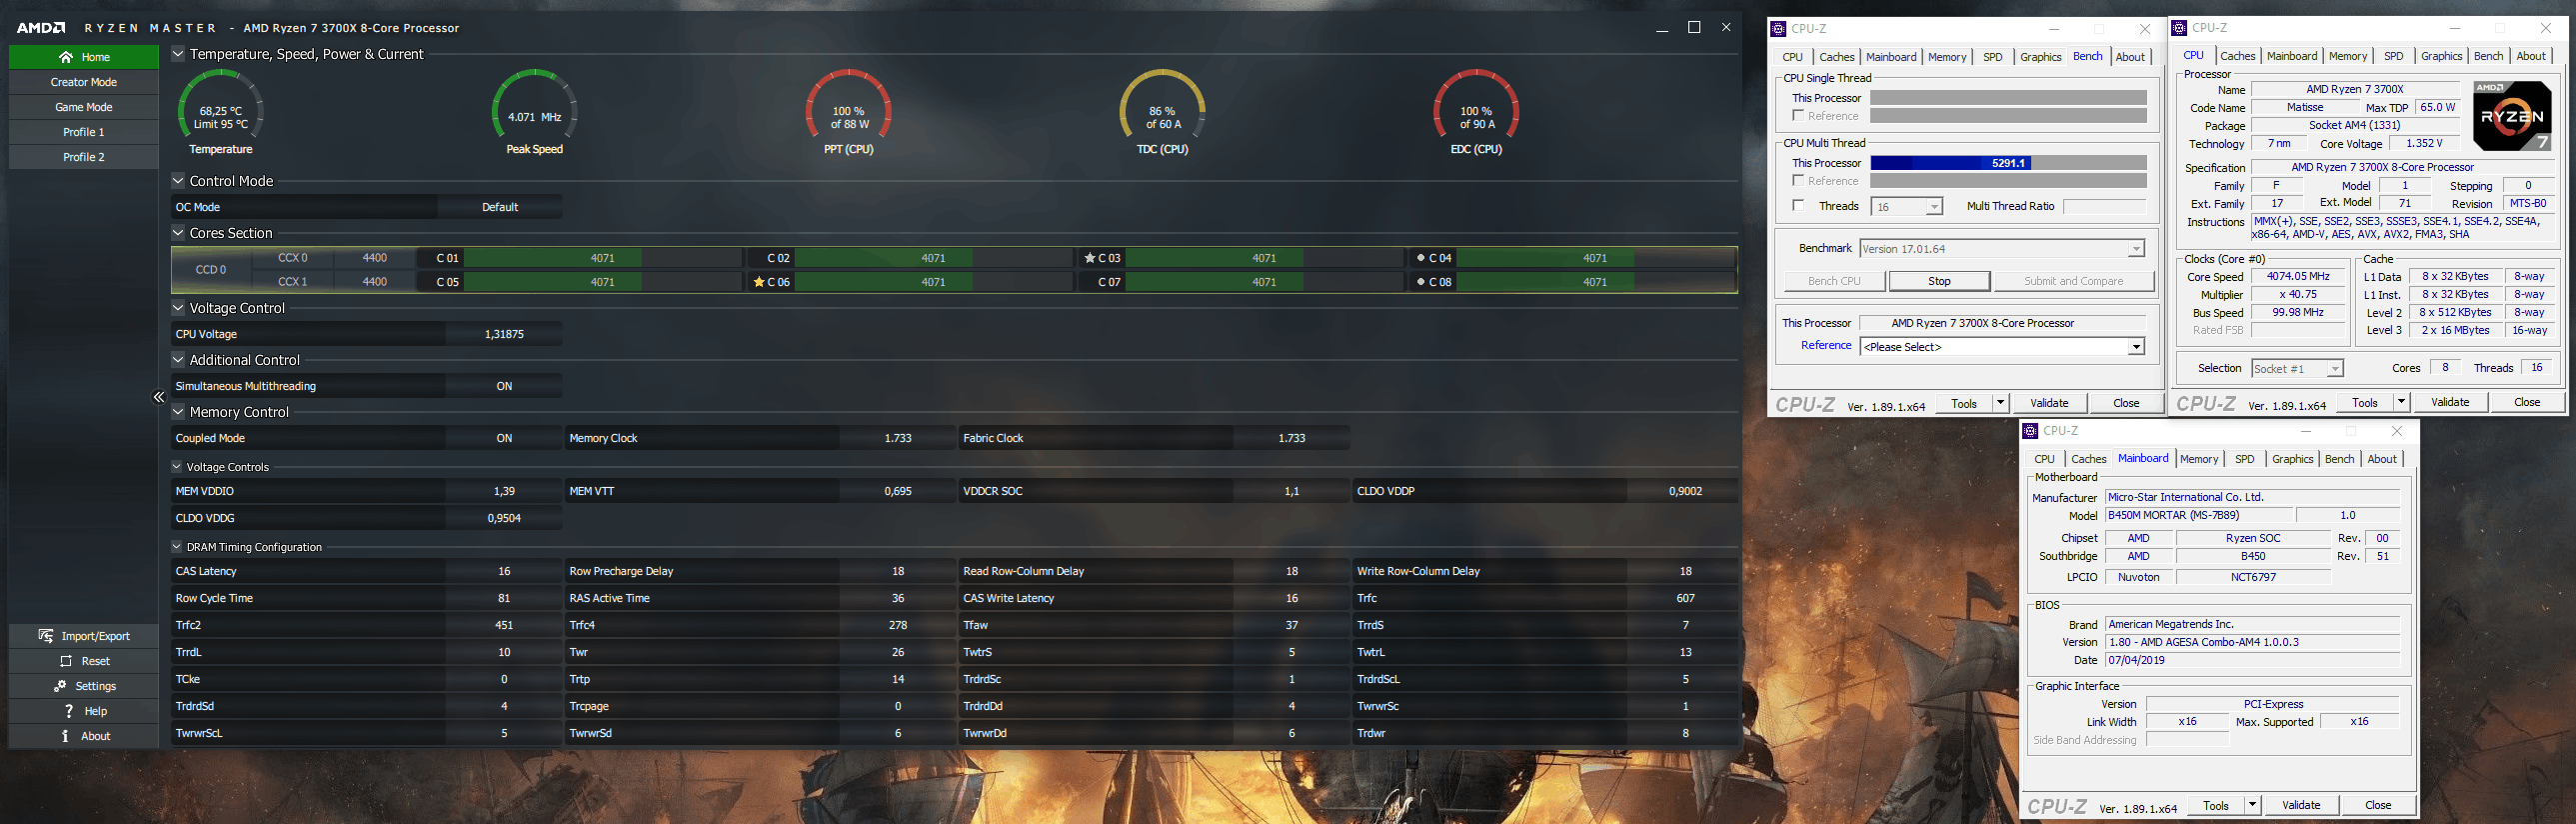Open Caches tab in CPU-Z Bench window
This screenshot has height=824, width=2576.
pyautogui.click(x=1837, y=57)
